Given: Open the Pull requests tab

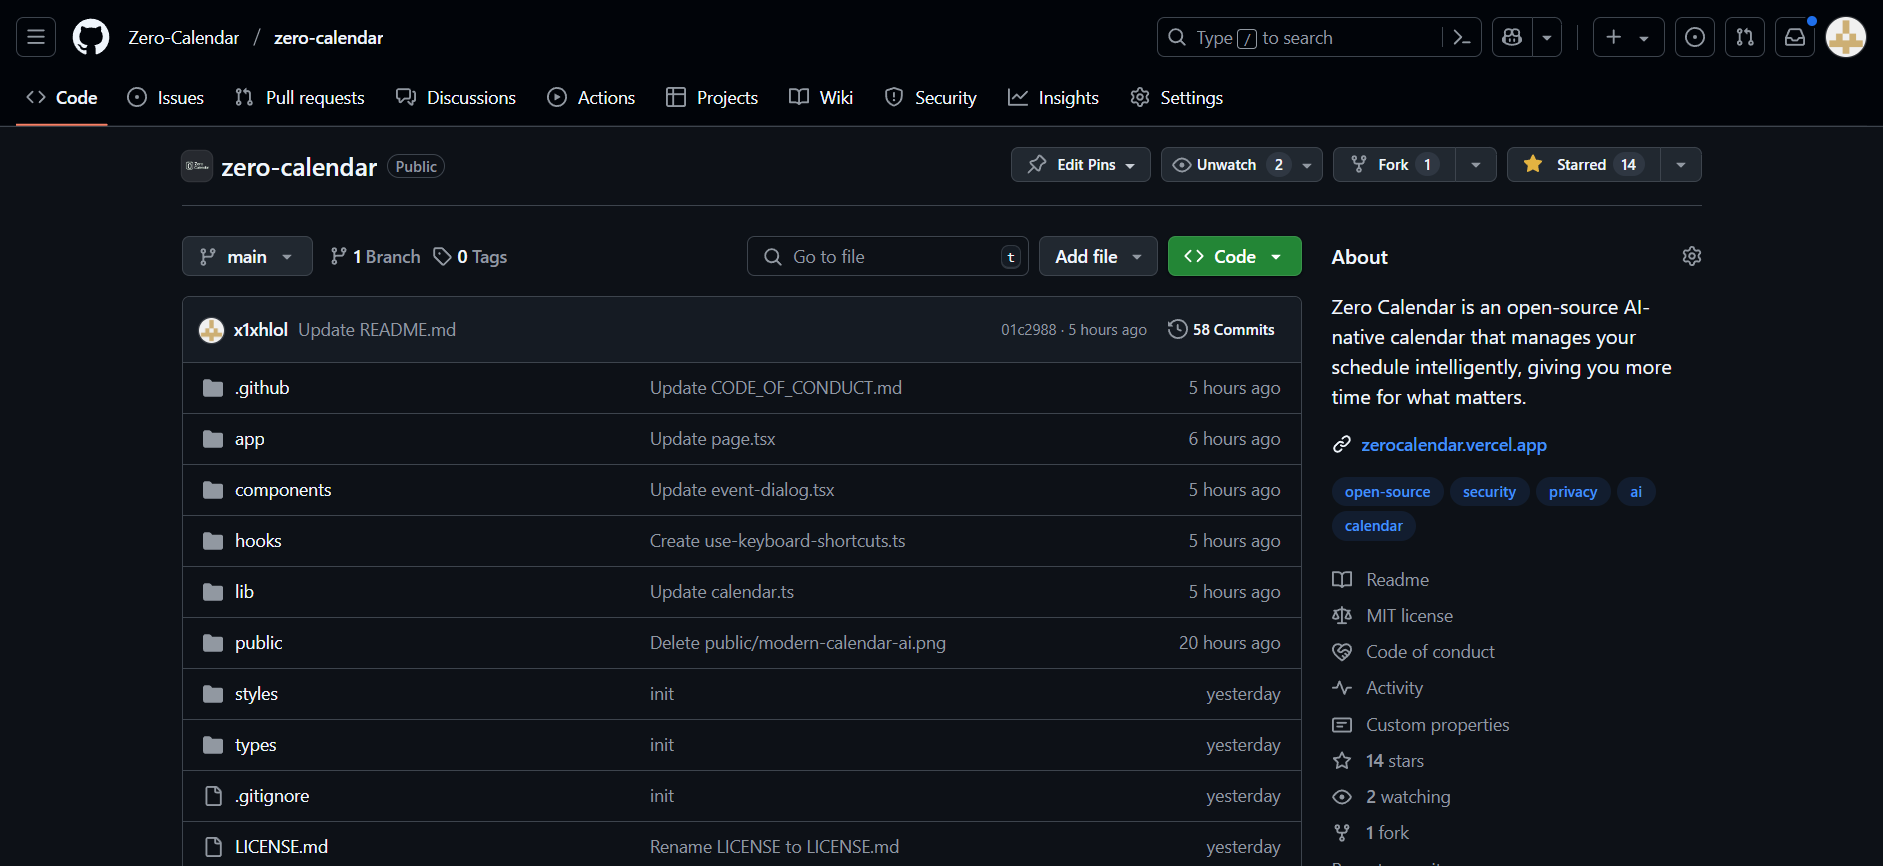Looking at the screenshot, I should [x=300, y=97].
